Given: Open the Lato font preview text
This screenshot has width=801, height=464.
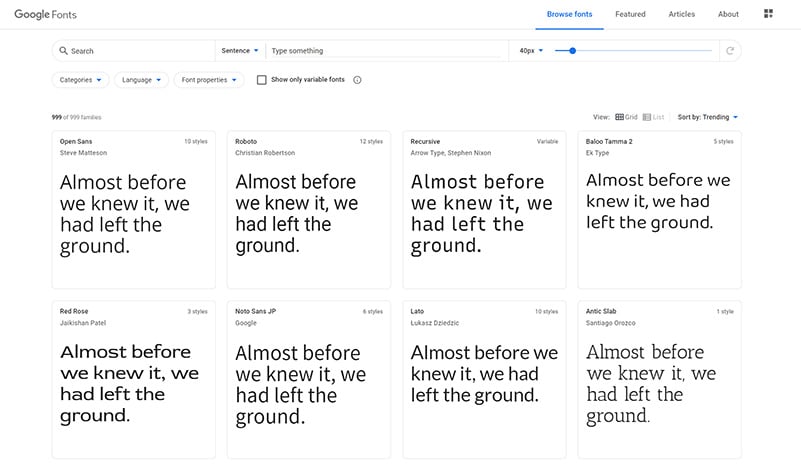Looking at the screenshot, I should click(484, 374).
